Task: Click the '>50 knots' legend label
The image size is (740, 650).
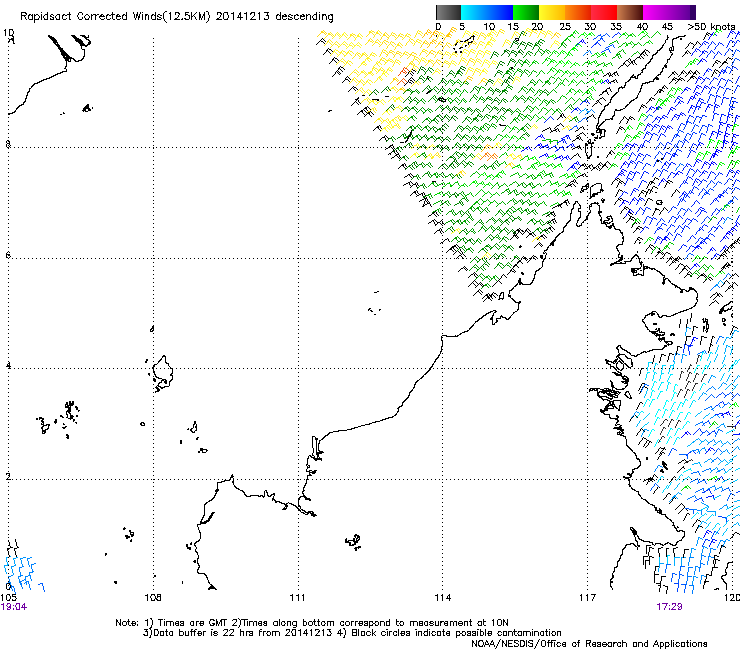Action: (x=711, y=26)
